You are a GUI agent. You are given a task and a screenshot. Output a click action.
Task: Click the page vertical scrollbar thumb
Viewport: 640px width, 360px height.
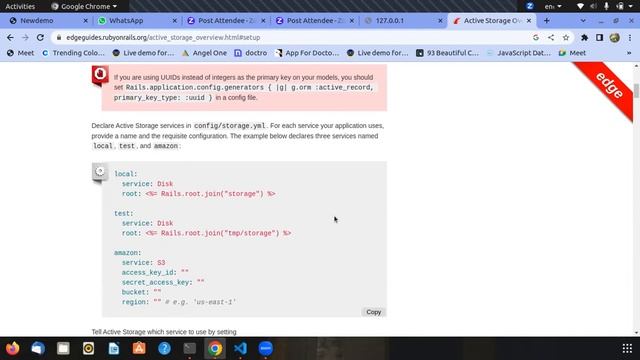coord(636,90)
